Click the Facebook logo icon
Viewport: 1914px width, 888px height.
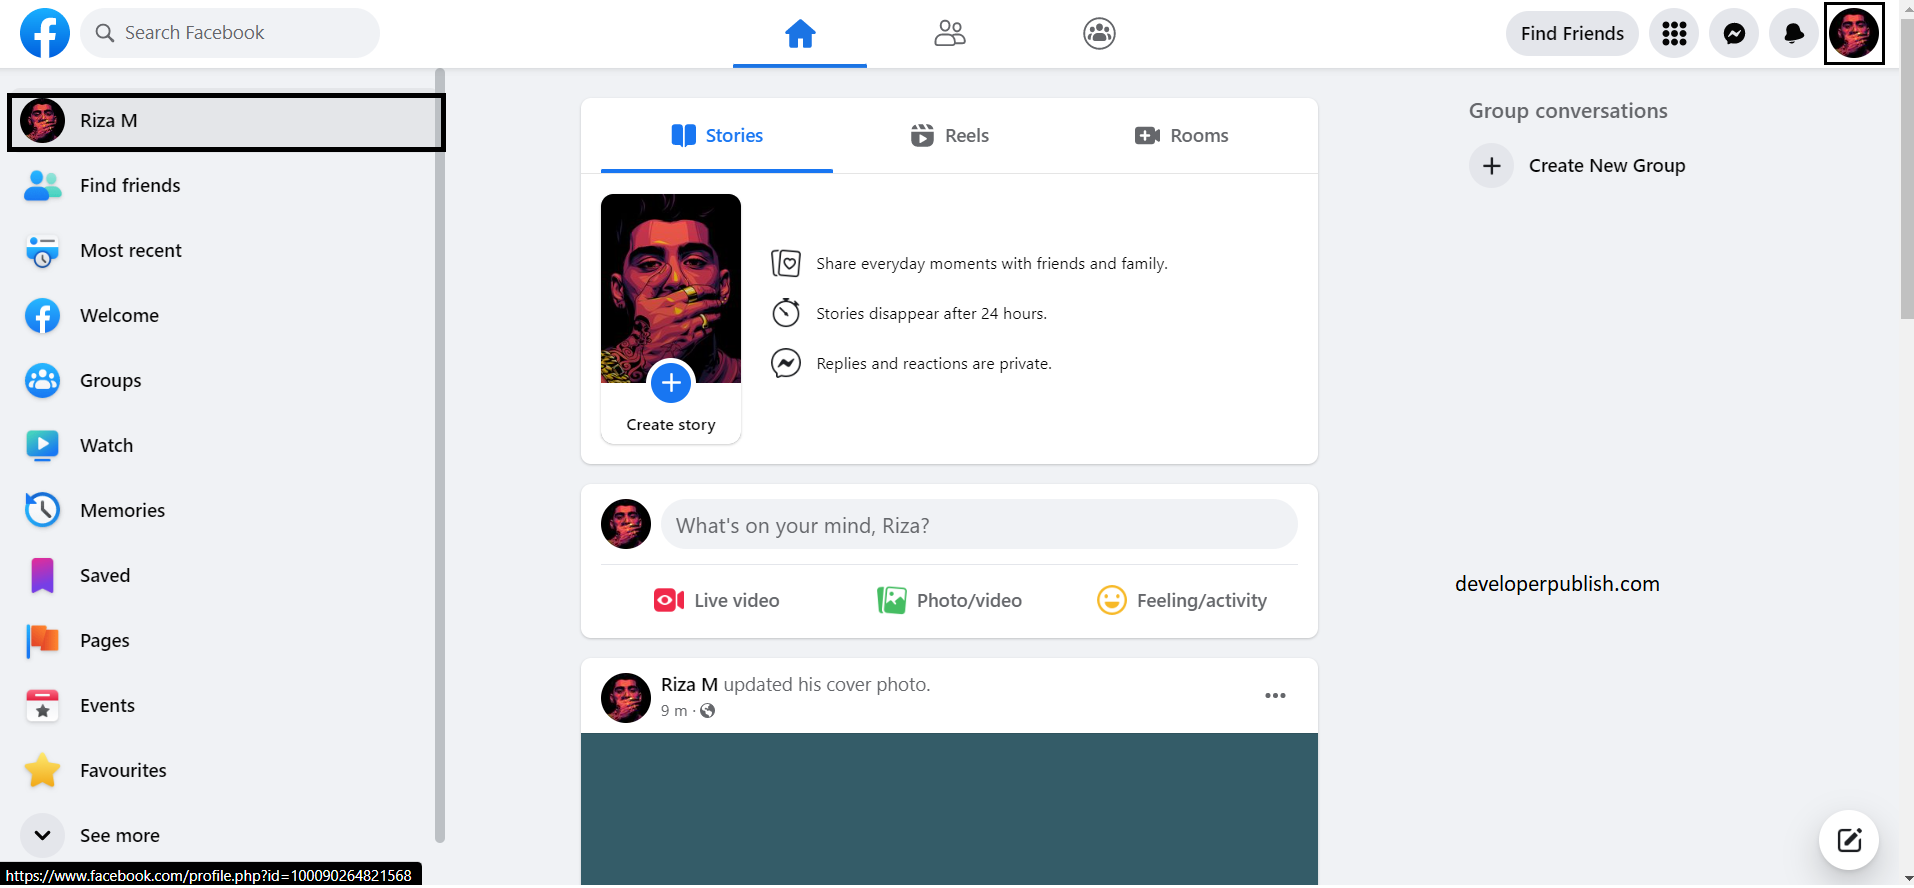click(45, 33)
